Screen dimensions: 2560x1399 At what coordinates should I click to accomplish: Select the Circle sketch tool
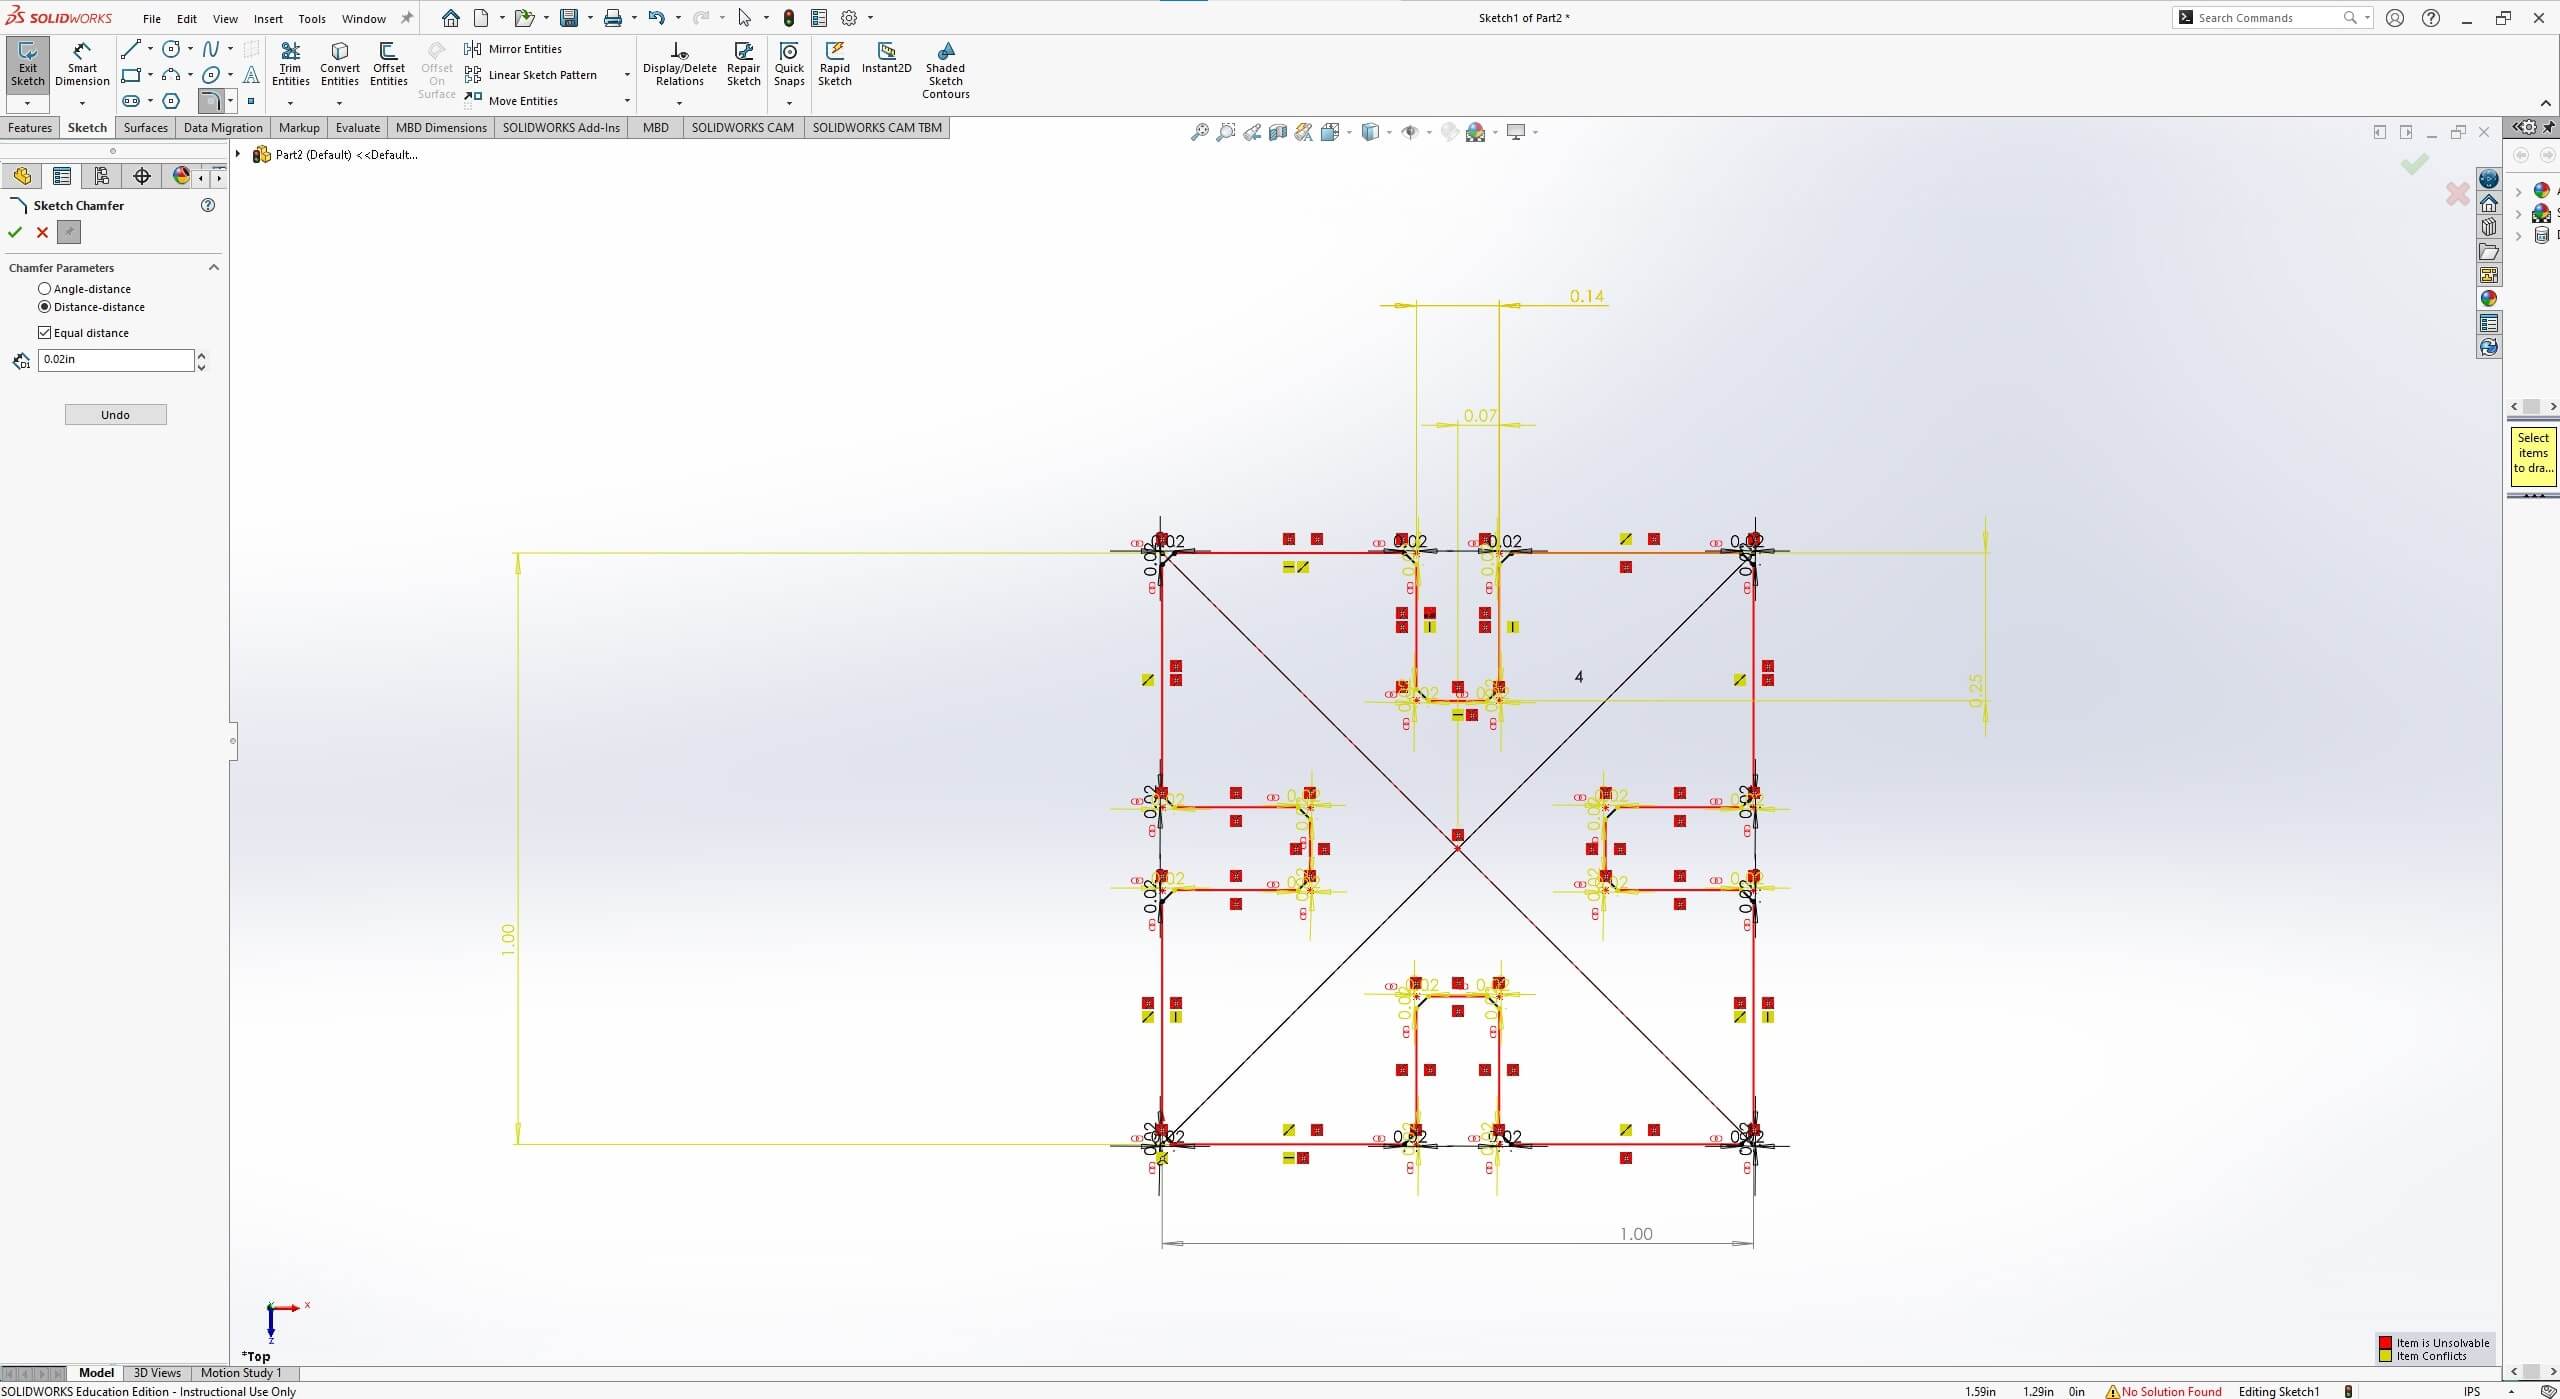(171, 48)
